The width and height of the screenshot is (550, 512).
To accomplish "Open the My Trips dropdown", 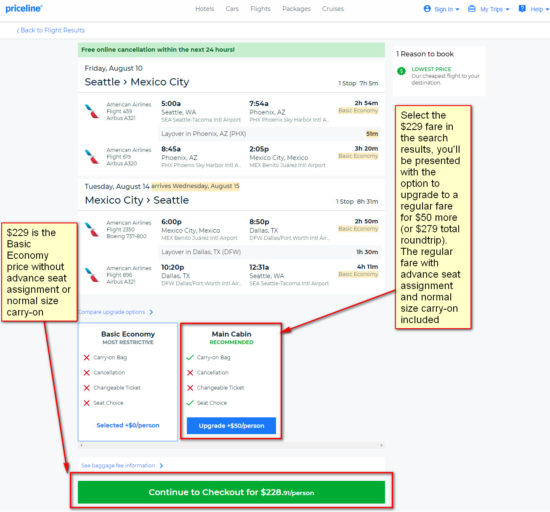I will tap(495, 9).
